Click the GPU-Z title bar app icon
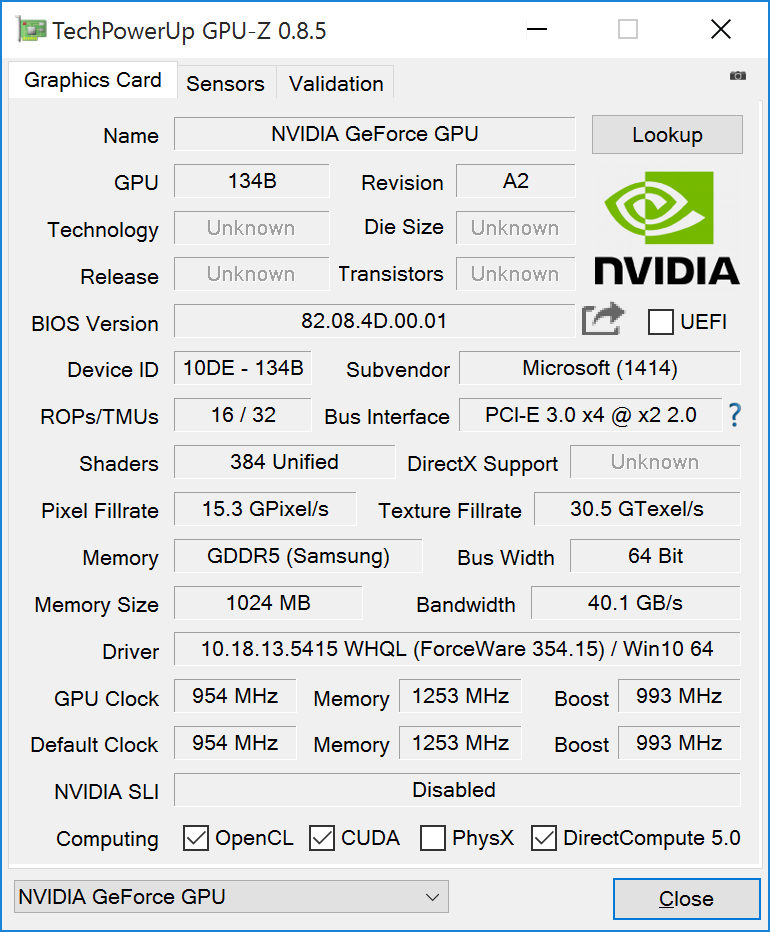The width and height of the screenshot is (770, 932). point(30,30)
